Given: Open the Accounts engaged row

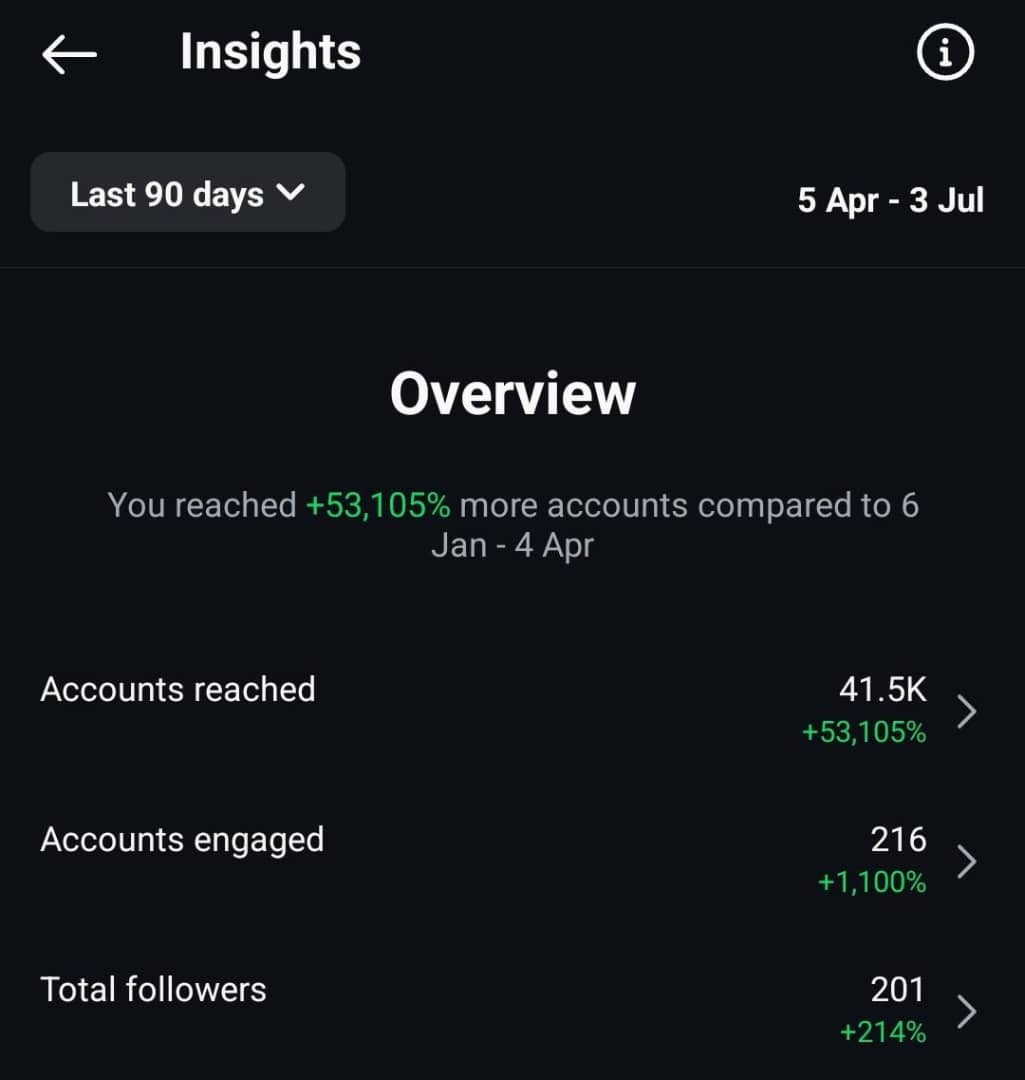Looking at the screenshot, I should [512, 861].
